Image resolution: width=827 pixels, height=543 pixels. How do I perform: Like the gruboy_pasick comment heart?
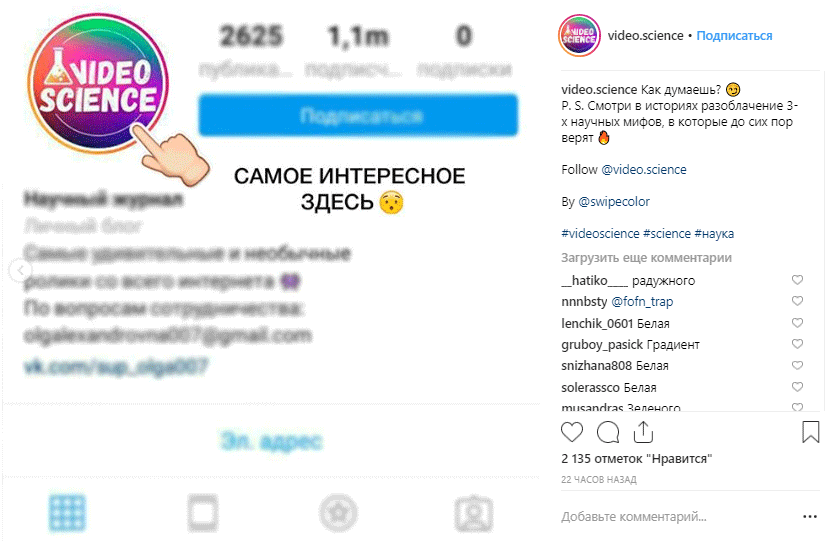point(797,344)
